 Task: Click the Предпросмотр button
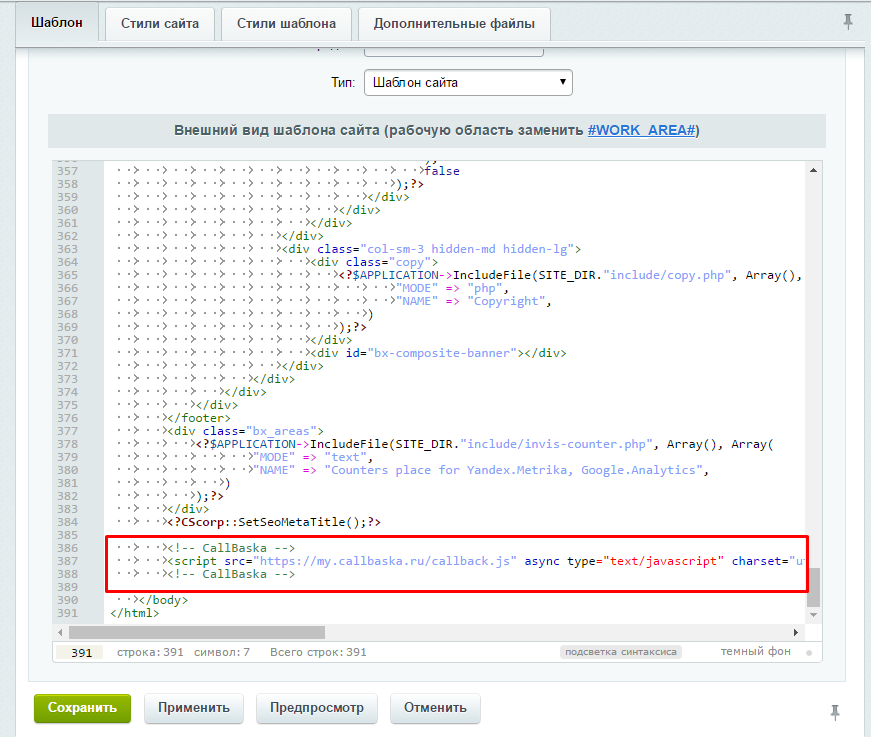[x=317, y=708]
